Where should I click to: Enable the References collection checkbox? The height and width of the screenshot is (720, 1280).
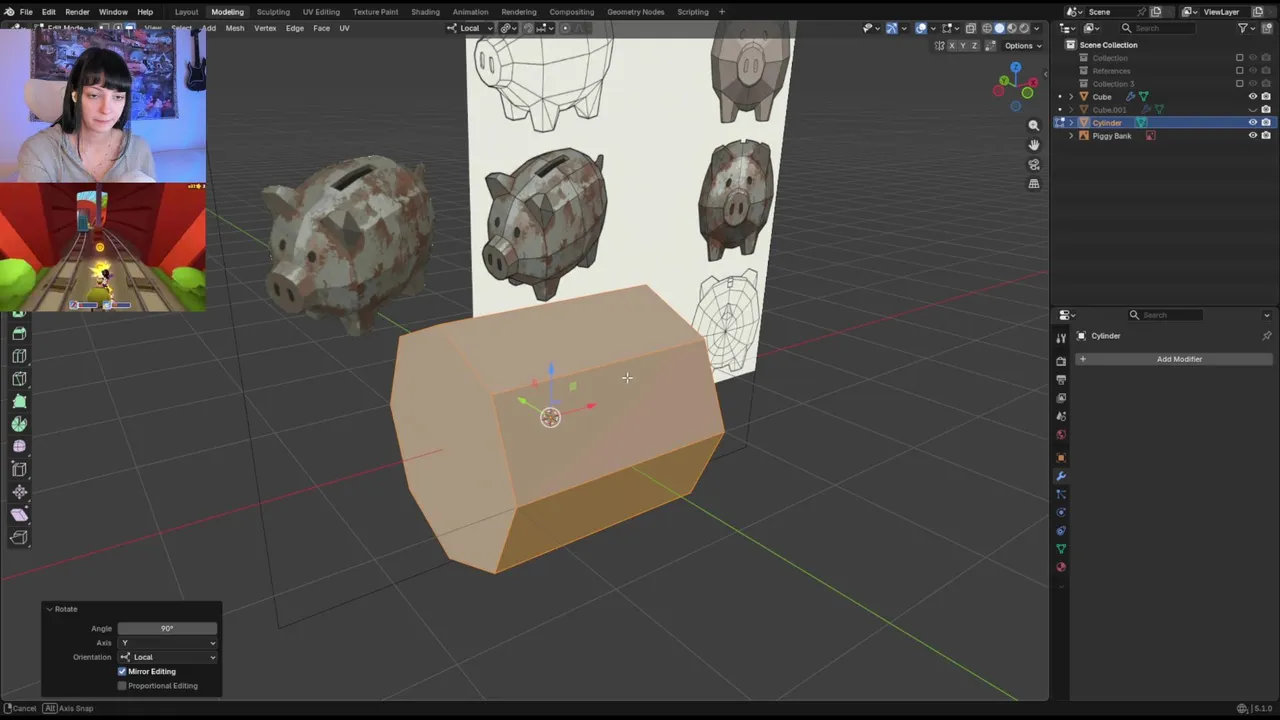[x=1240, y=71]
